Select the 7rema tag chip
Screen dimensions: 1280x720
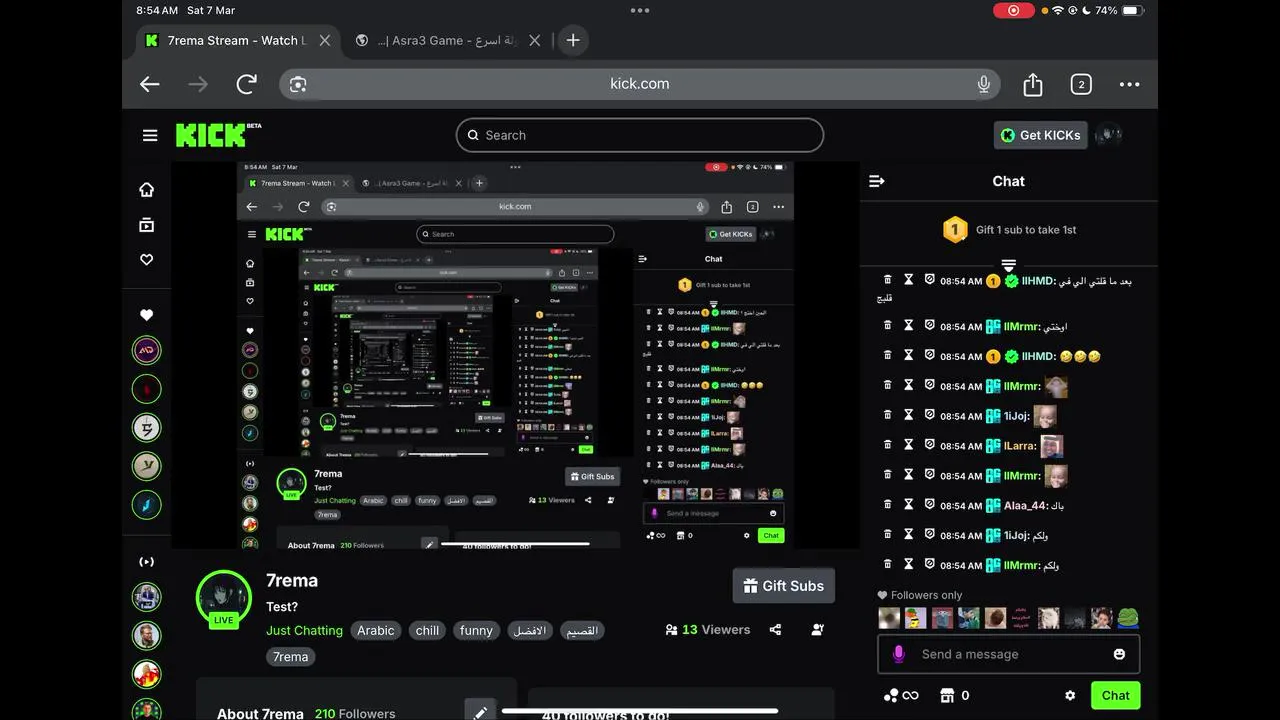coord(291,657)
